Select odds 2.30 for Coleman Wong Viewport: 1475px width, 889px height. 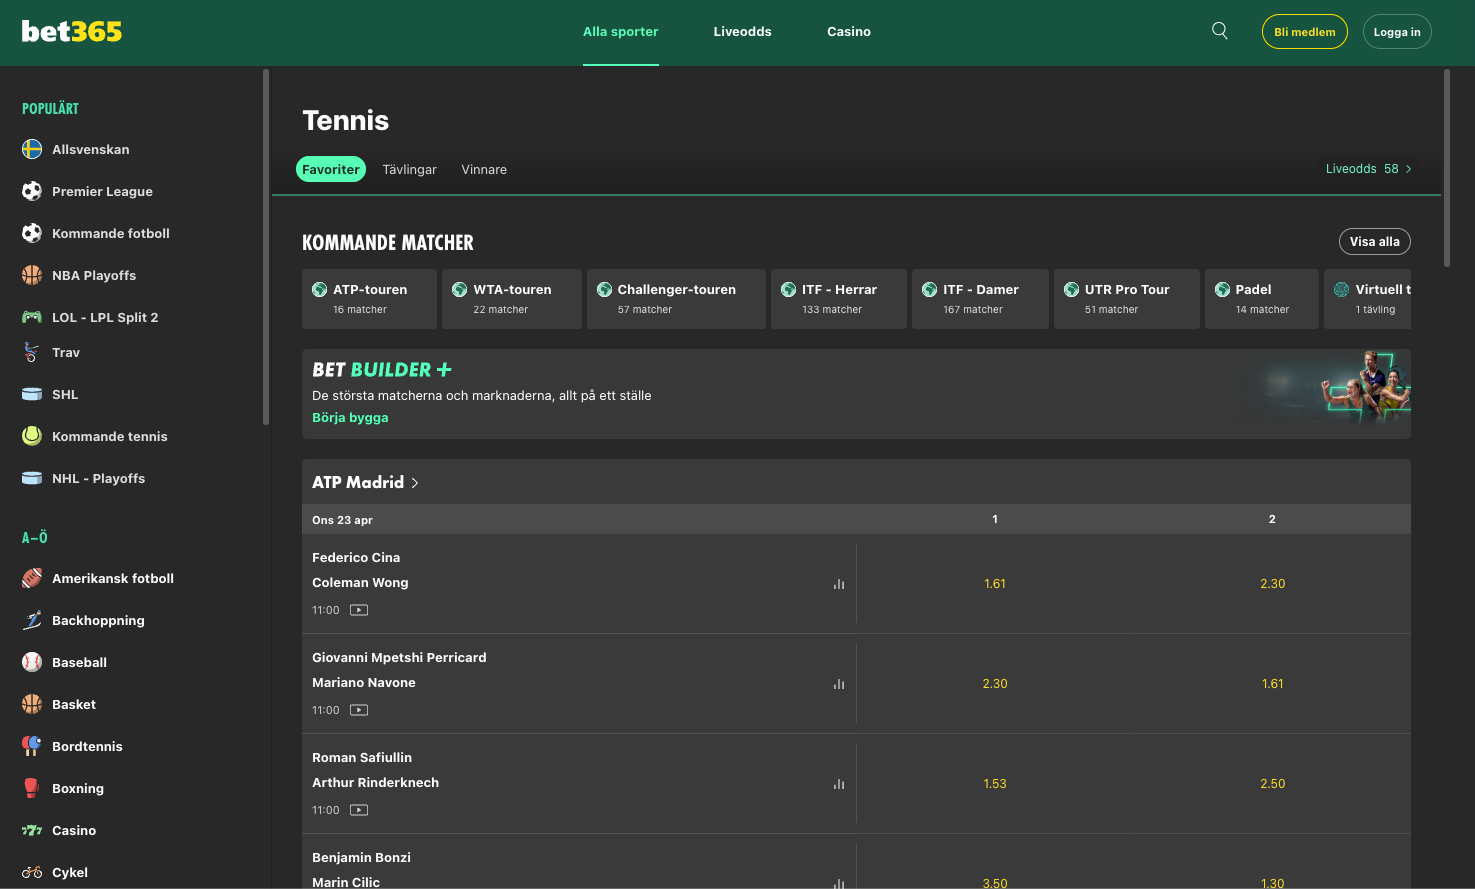pos(1273,584)
